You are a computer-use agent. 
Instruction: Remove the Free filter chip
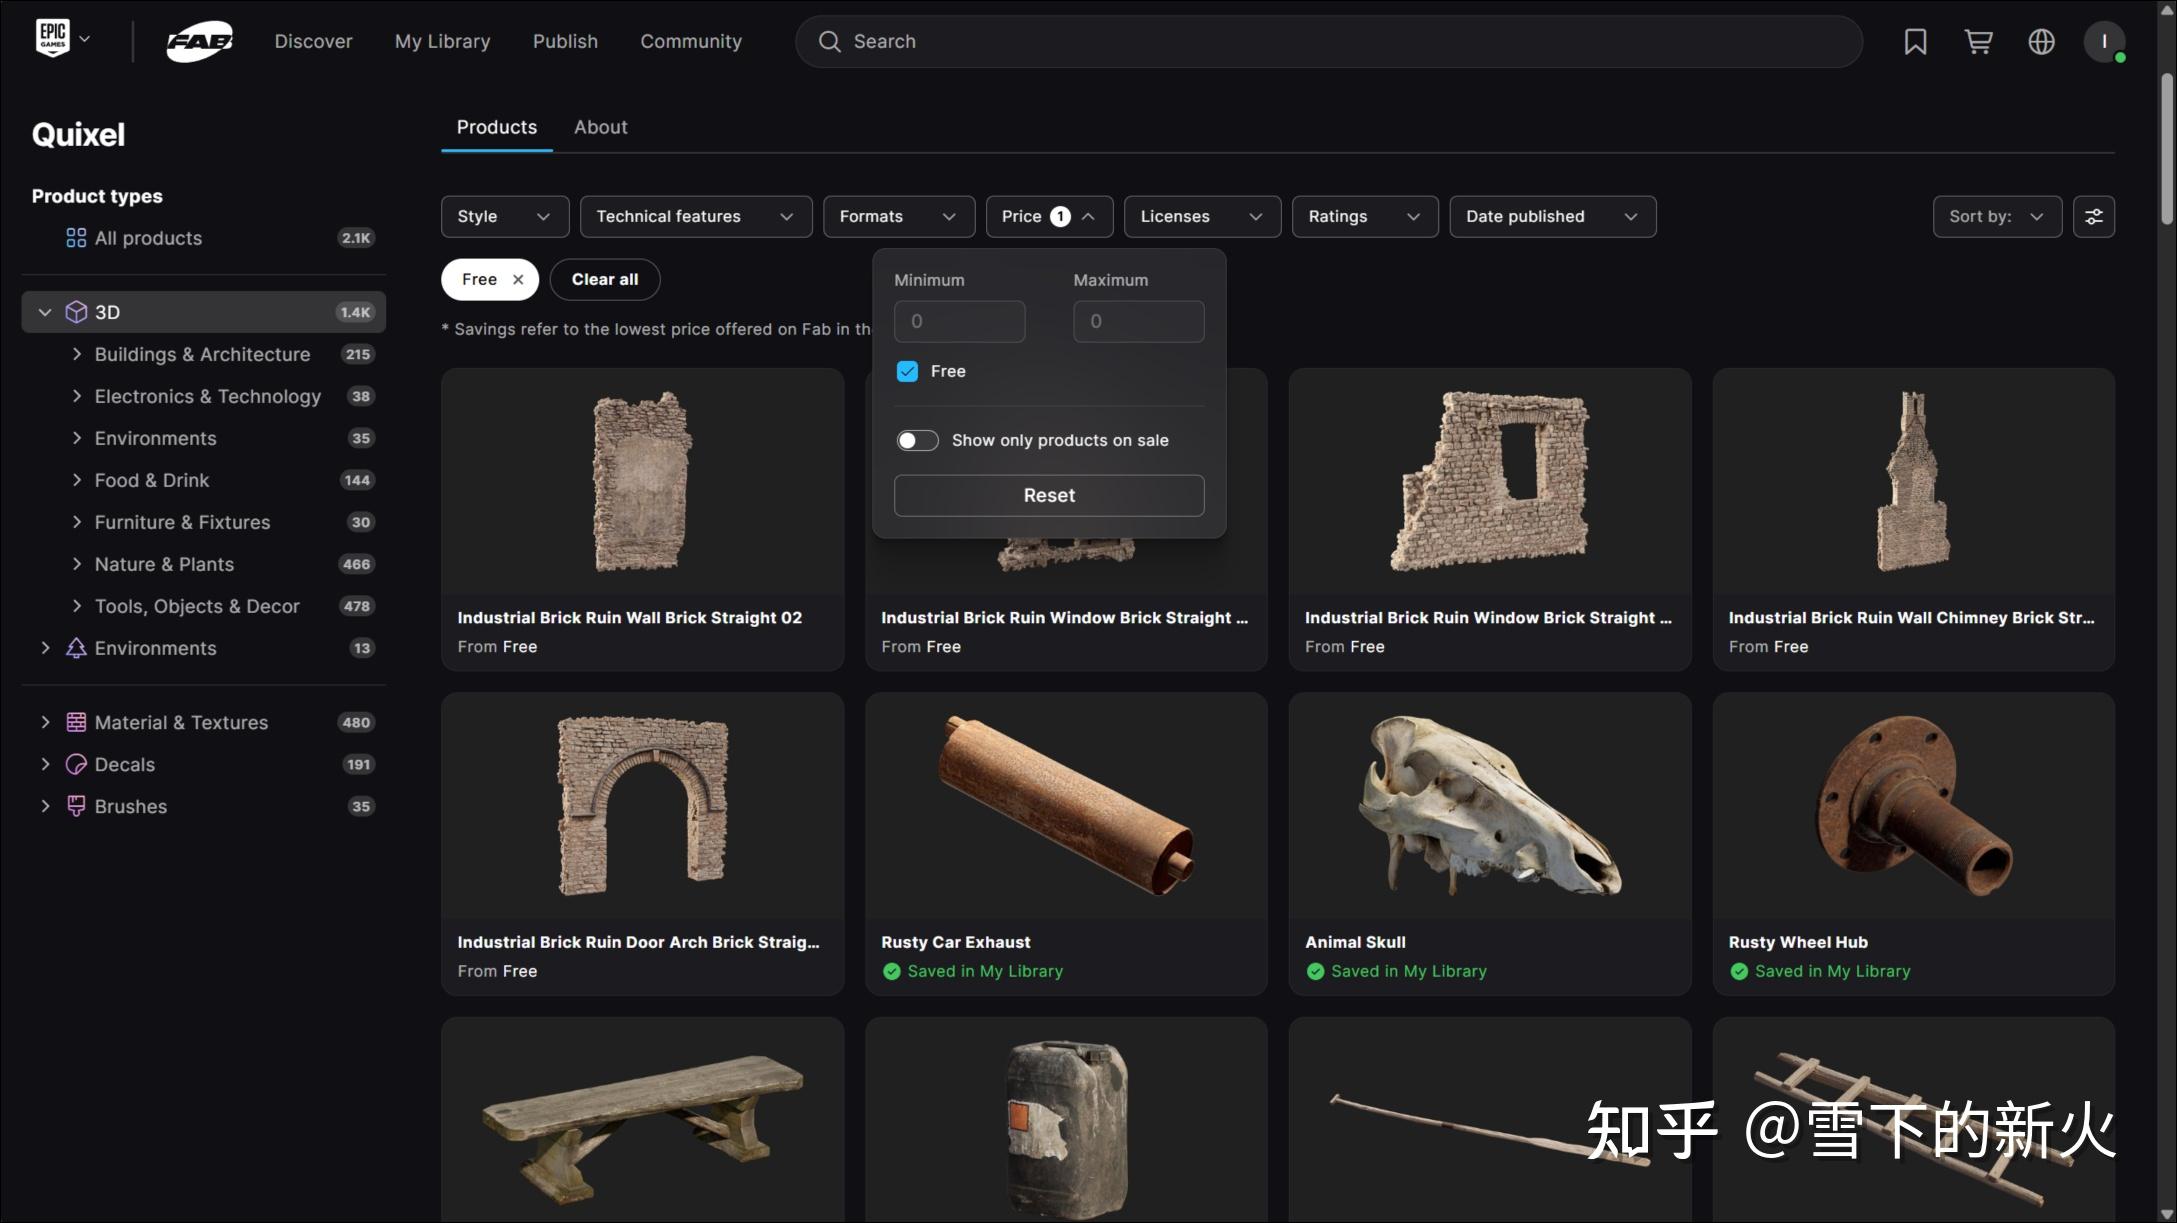pyautogui.click(x=518, y=280)
